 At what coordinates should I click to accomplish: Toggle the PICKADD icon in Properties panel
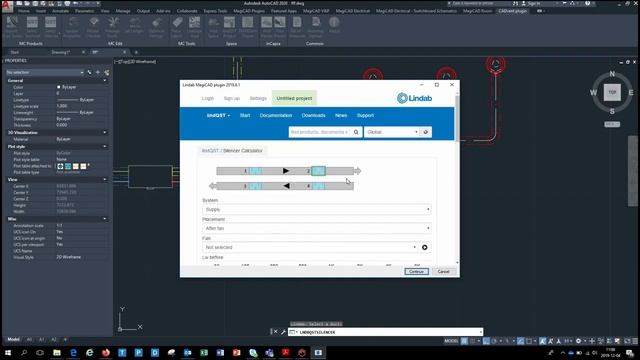[89, 72]
